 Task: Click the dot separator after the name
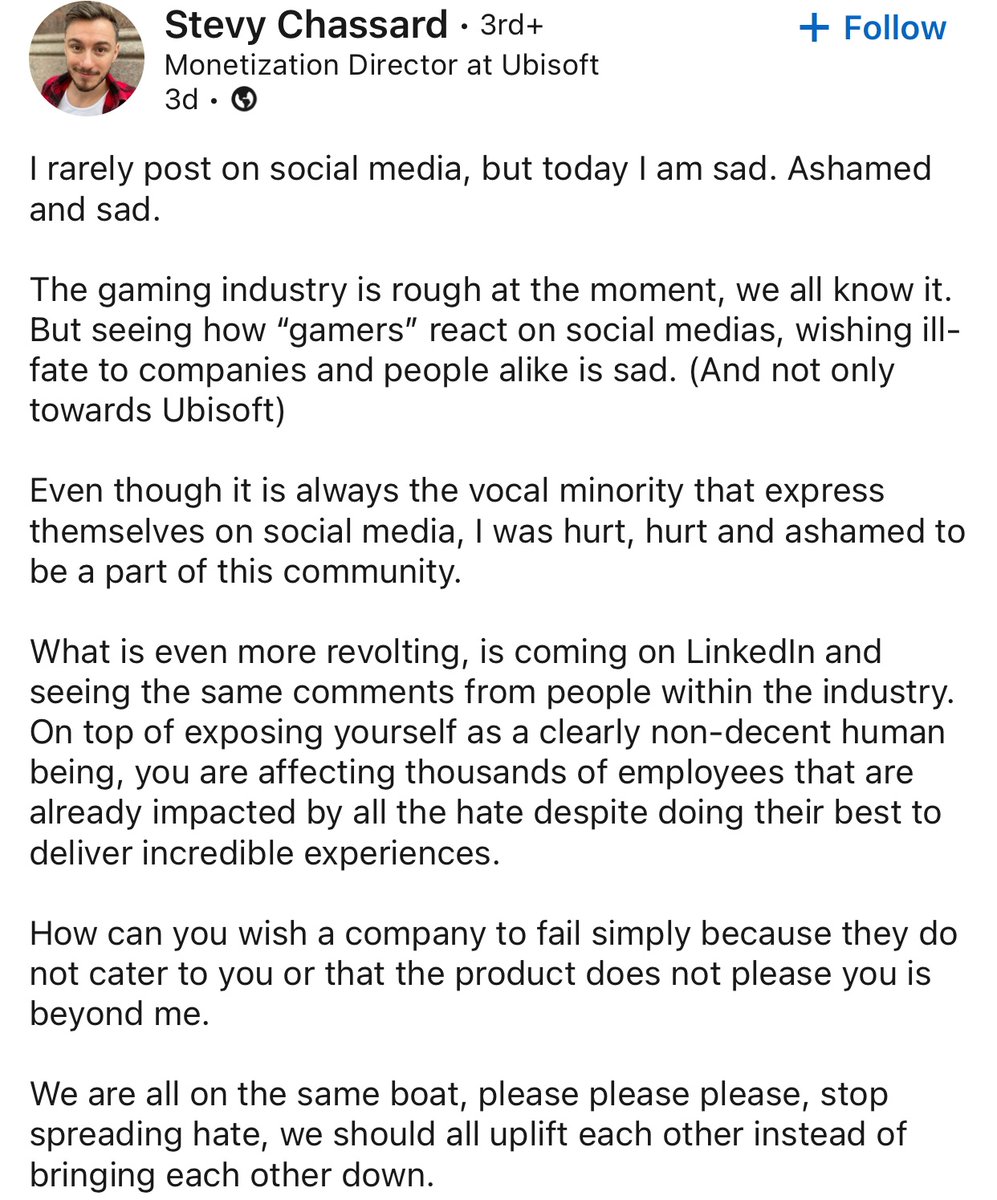pyautogui.click(x=465, y=27)
